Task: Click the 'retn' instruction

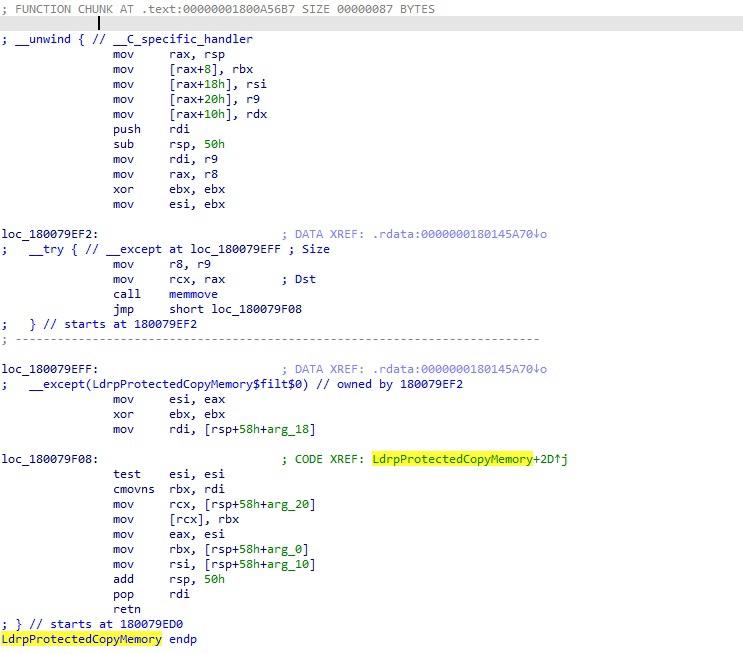Action: (x=127, y=609)
